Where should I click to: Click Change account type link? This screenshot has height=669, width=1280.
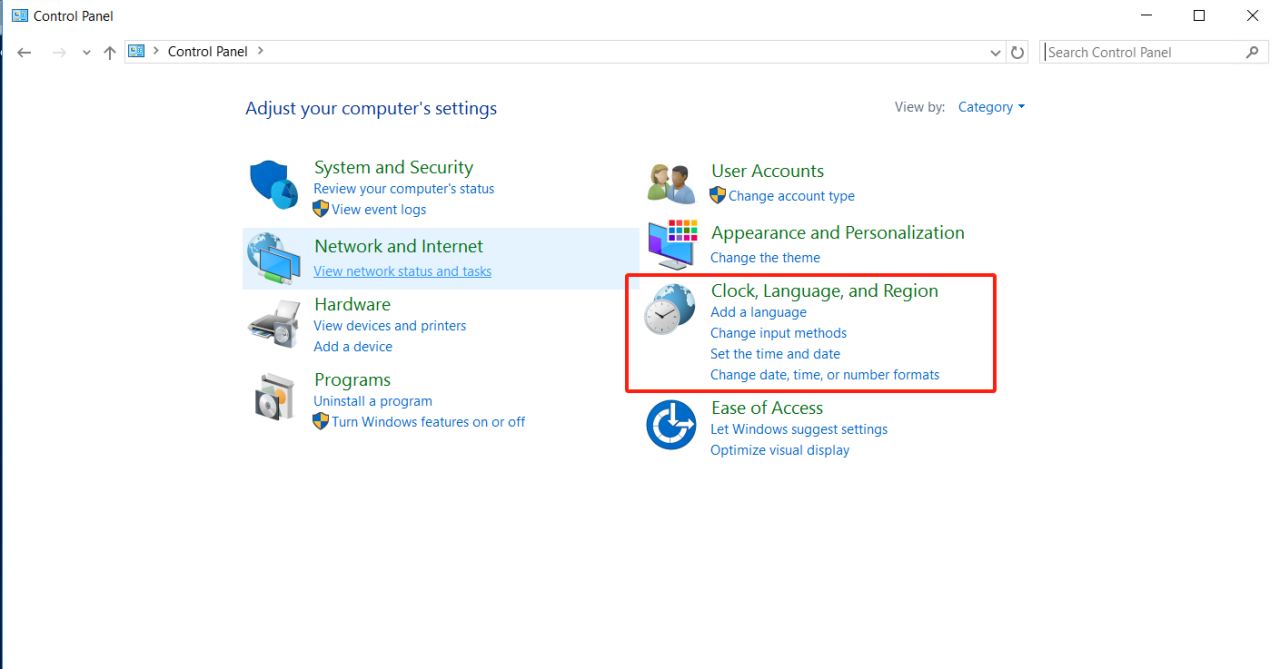click(x=792, y=196)
